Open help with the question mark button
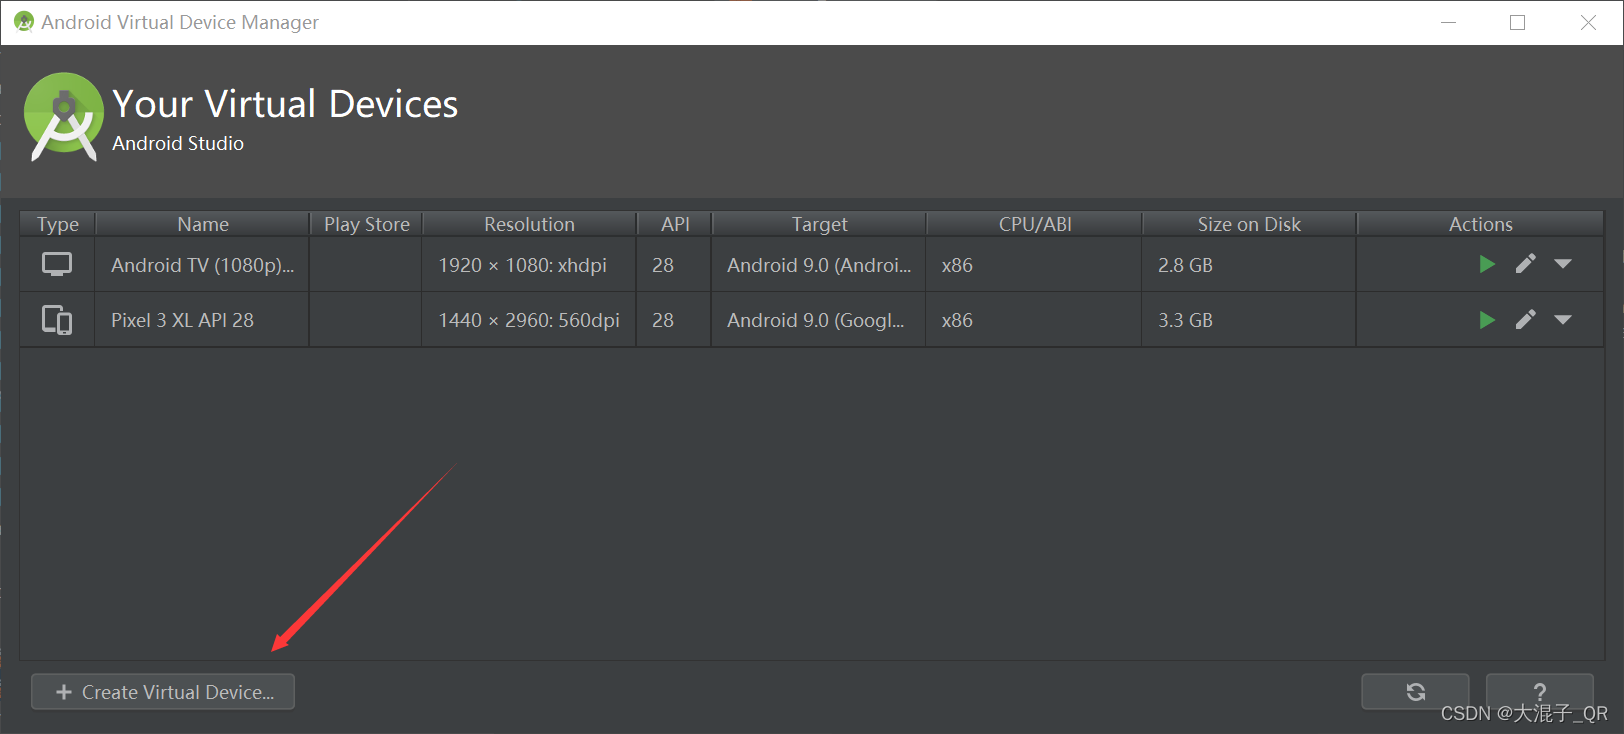 pyautogui.click(x=1540, y=692)
